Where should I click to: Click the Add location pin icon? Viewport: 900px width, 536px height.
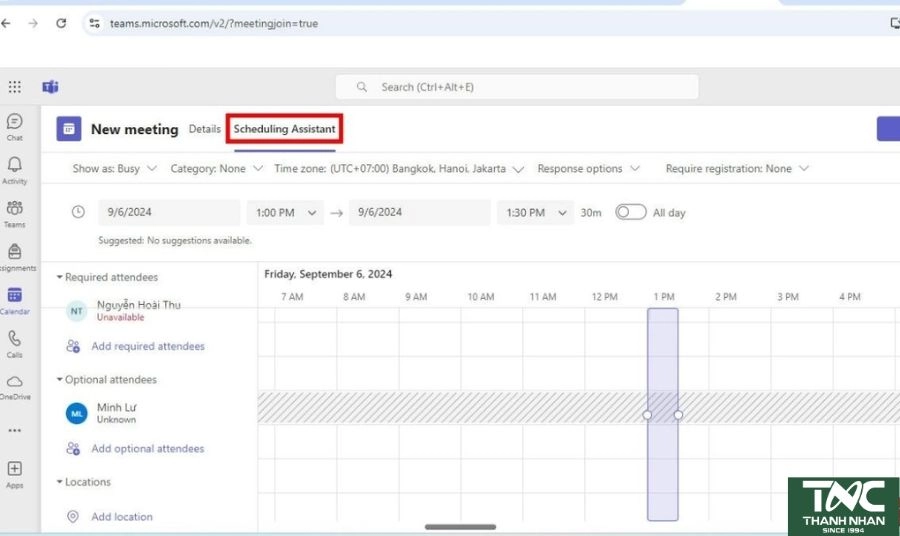(x=73, y=516)
